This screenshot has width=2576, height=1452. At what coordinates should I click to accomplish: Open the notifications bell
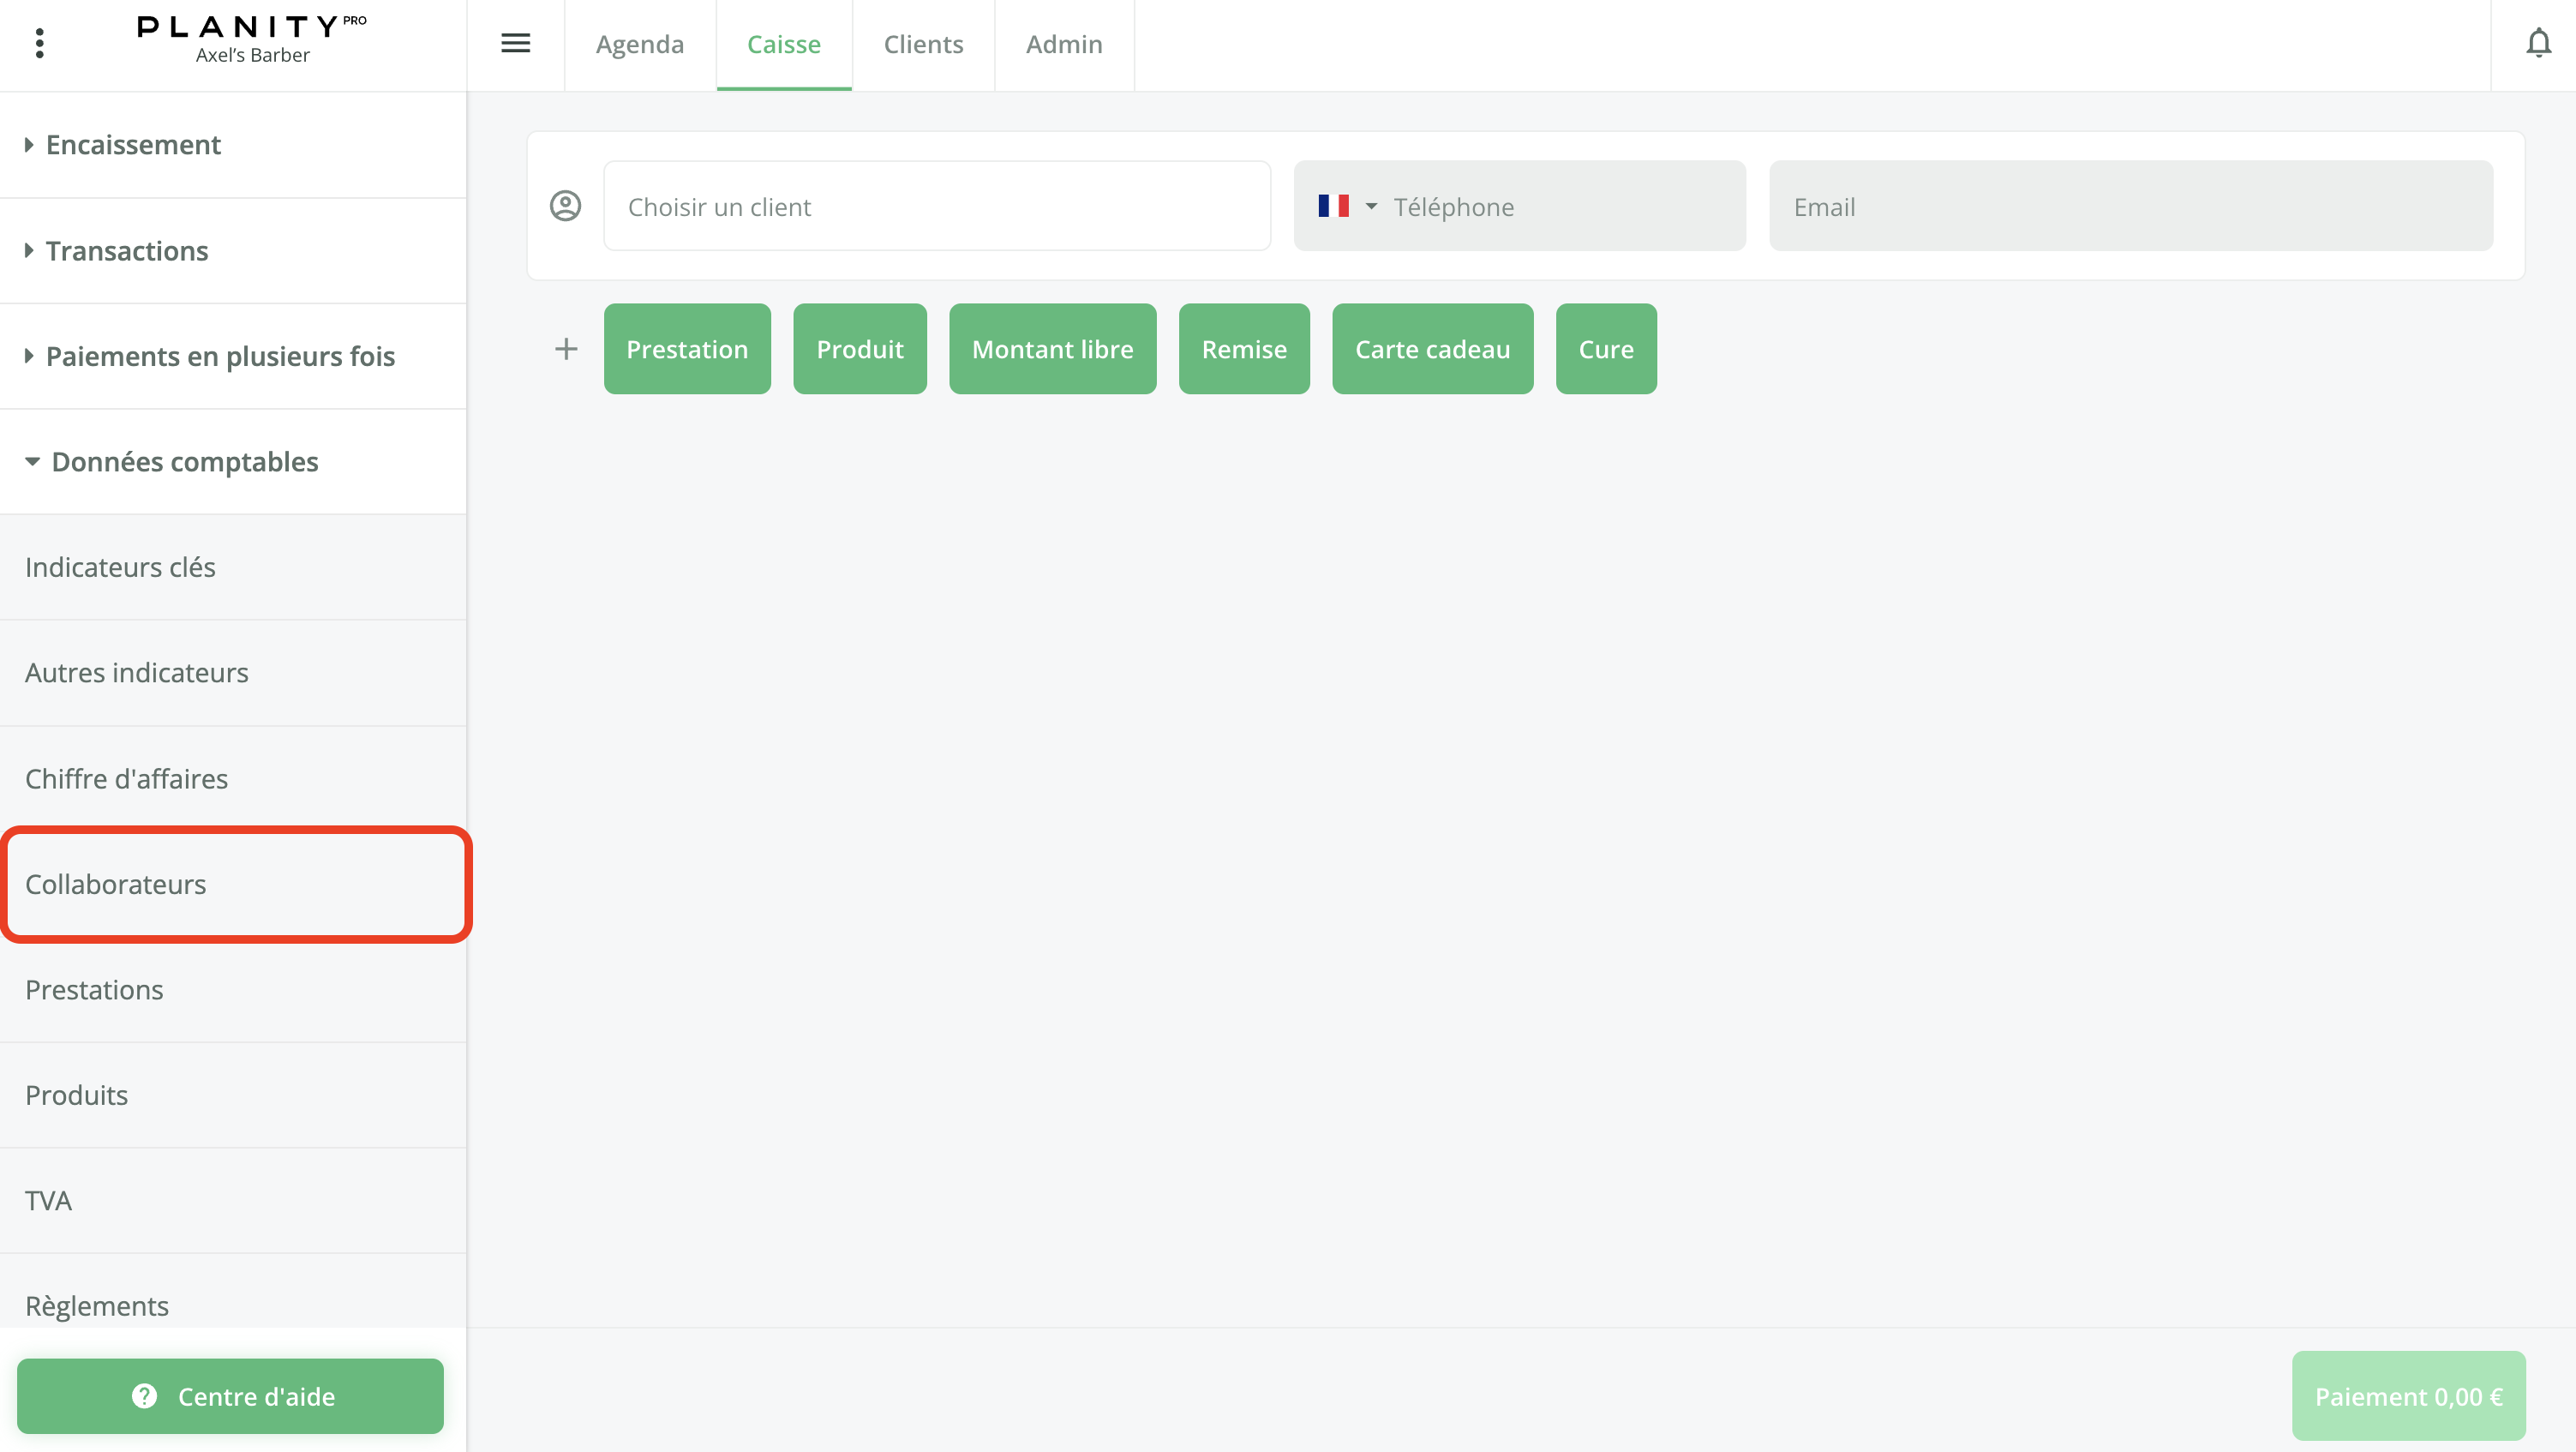pyautogui.click(x=2538, y=43)
